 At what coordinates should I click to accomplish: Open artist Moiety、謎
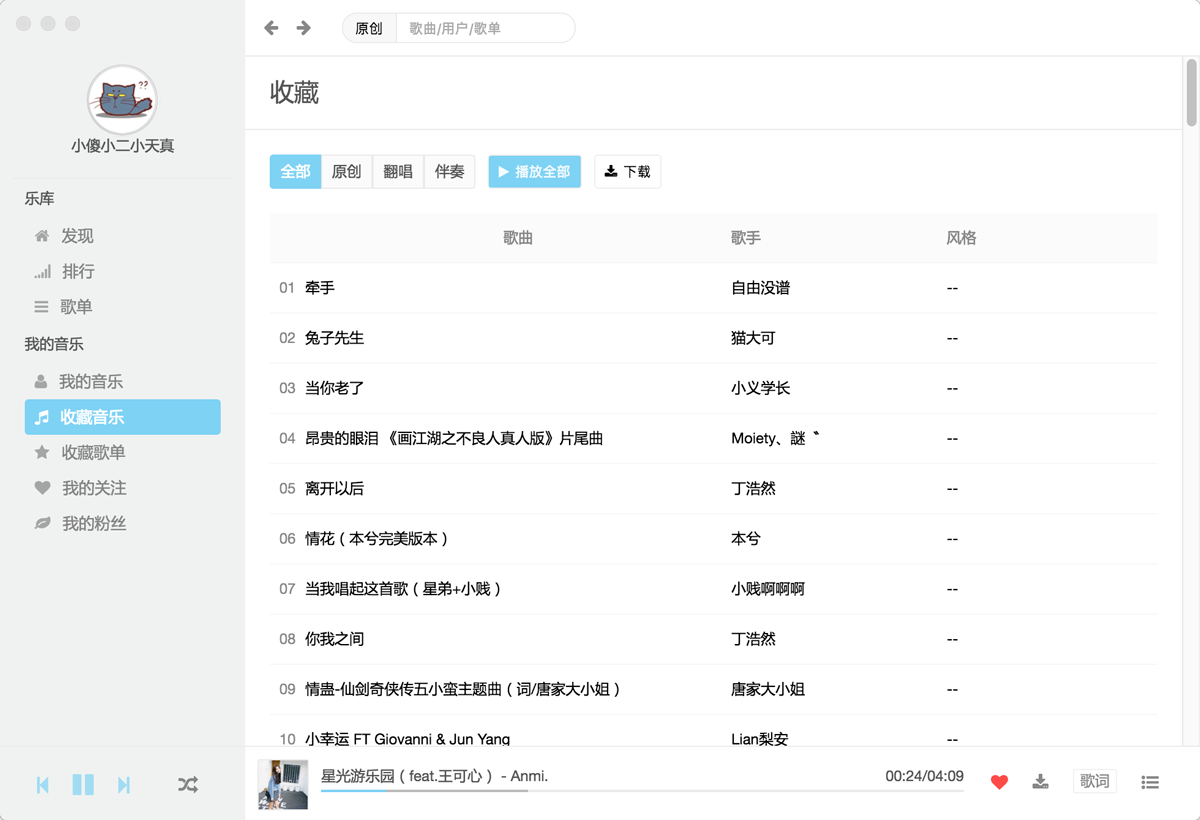pos(776,438)
